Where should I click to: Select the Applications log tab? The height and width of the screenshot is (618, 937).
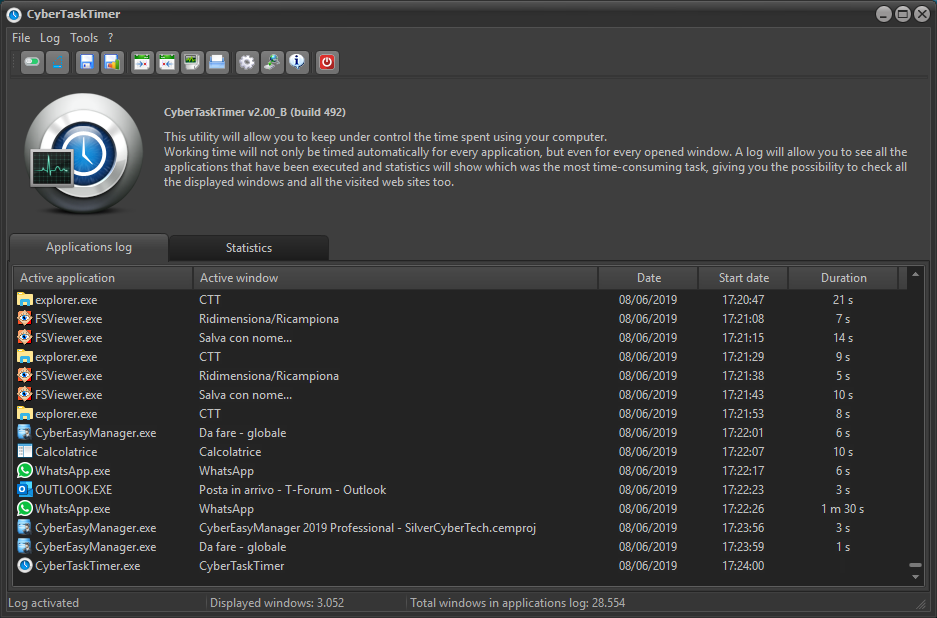point(88,247)
